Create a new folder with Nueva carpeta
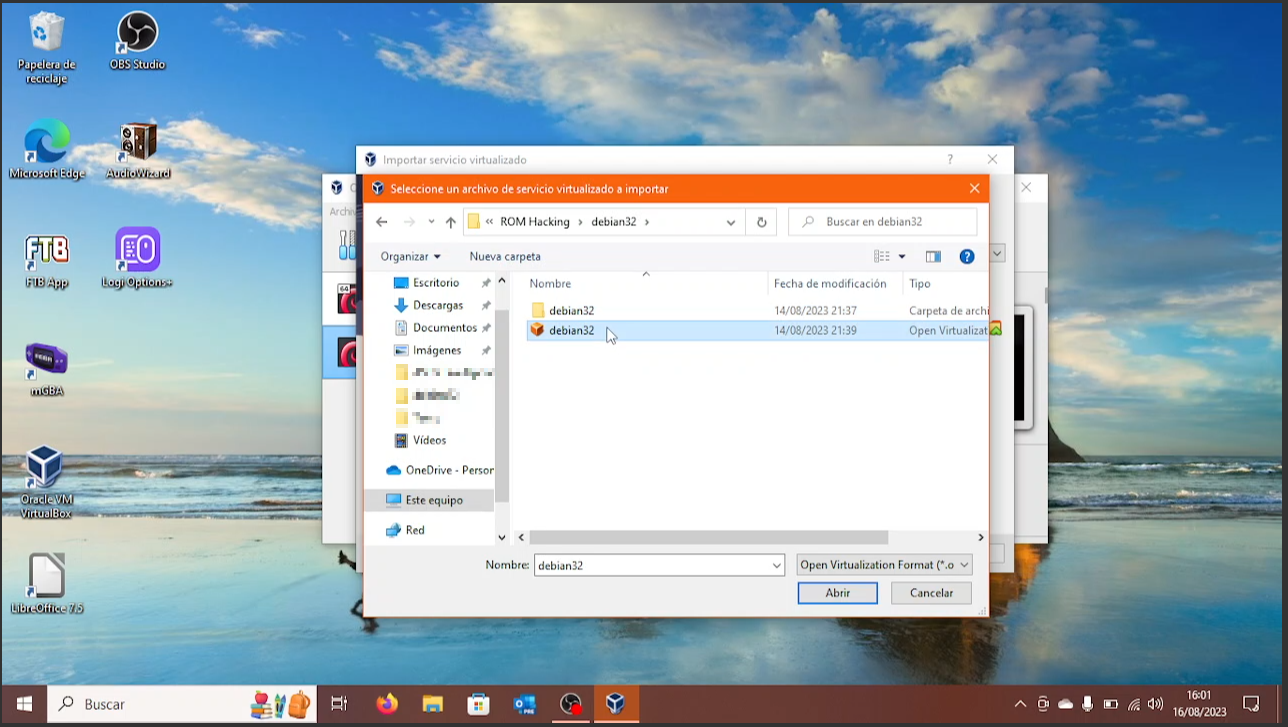Viewport: 1288px width, 727px height. (505, 257)
